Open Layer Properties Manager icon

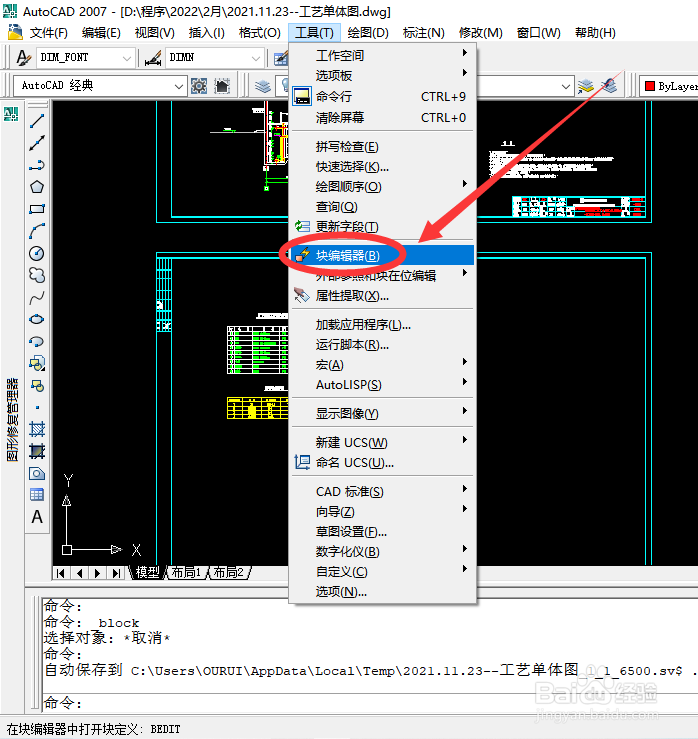[263, 86]
